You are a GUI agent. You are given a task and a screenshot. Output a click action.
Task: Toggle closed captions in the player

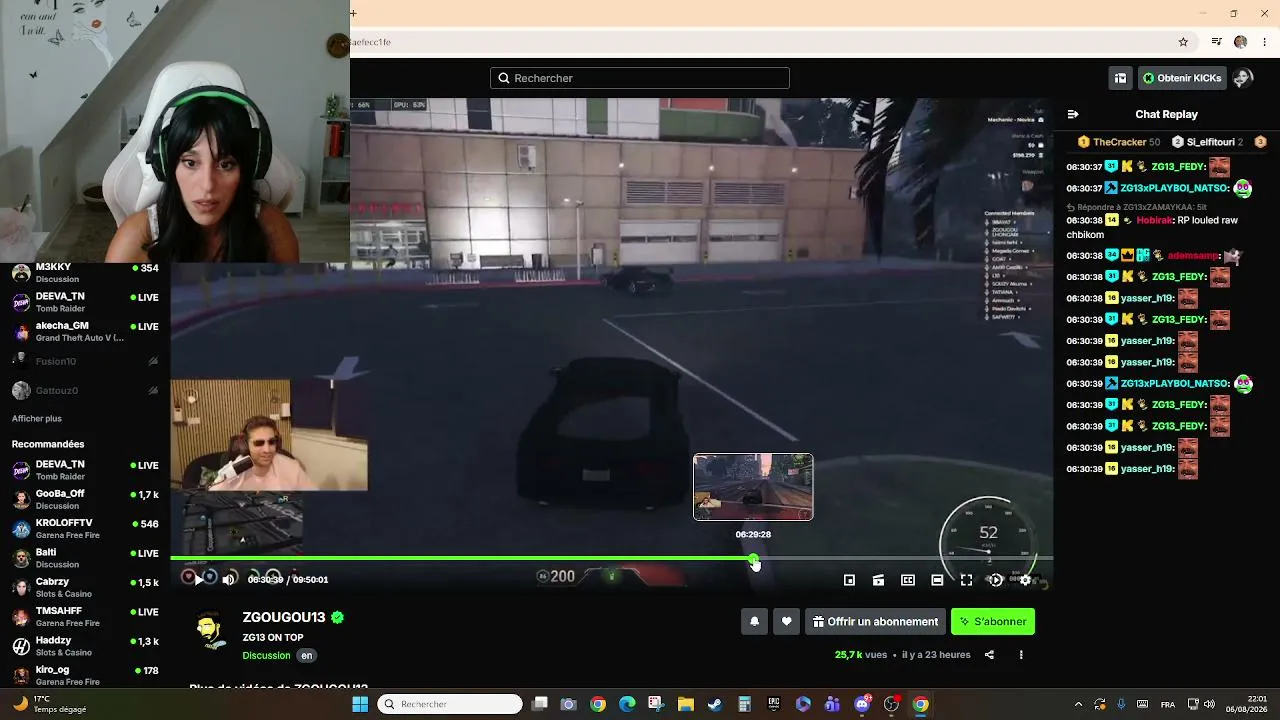click(x=908, y=580)
